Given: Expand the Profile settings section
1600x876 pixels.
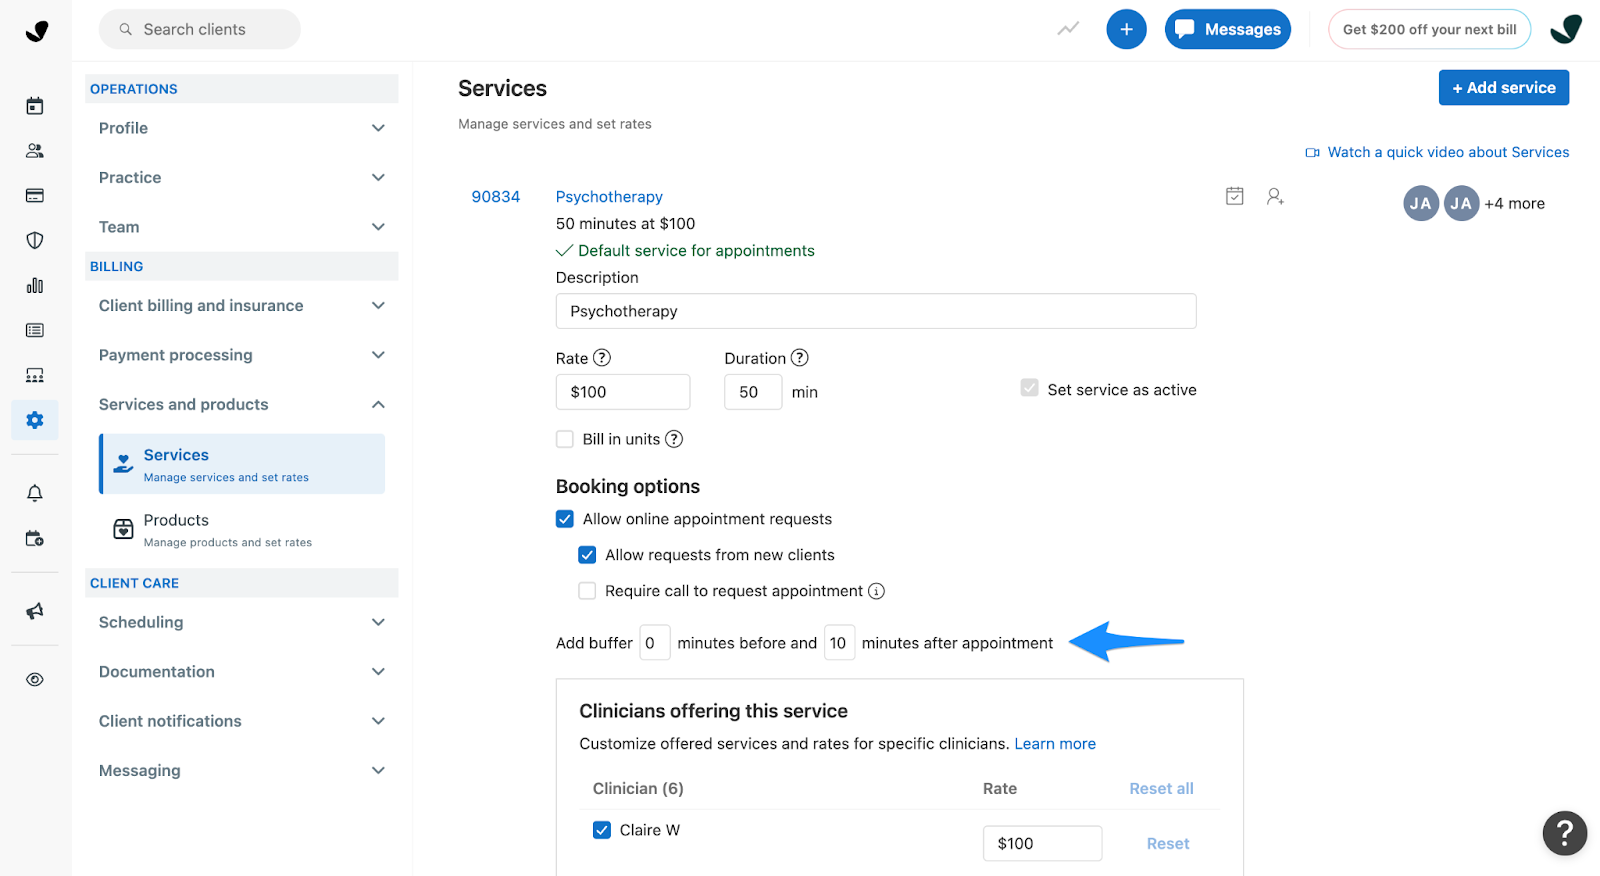Looking at the screenshot, I should pyautogui.click(x=242, y=128).
